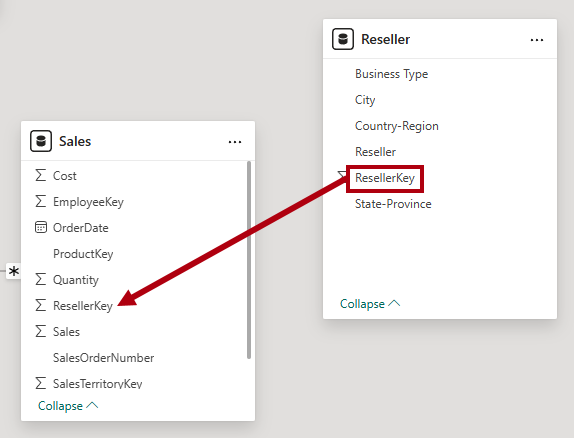Click the sigma icon beside Quantity

pyautogui.click(x=41, y=279)
